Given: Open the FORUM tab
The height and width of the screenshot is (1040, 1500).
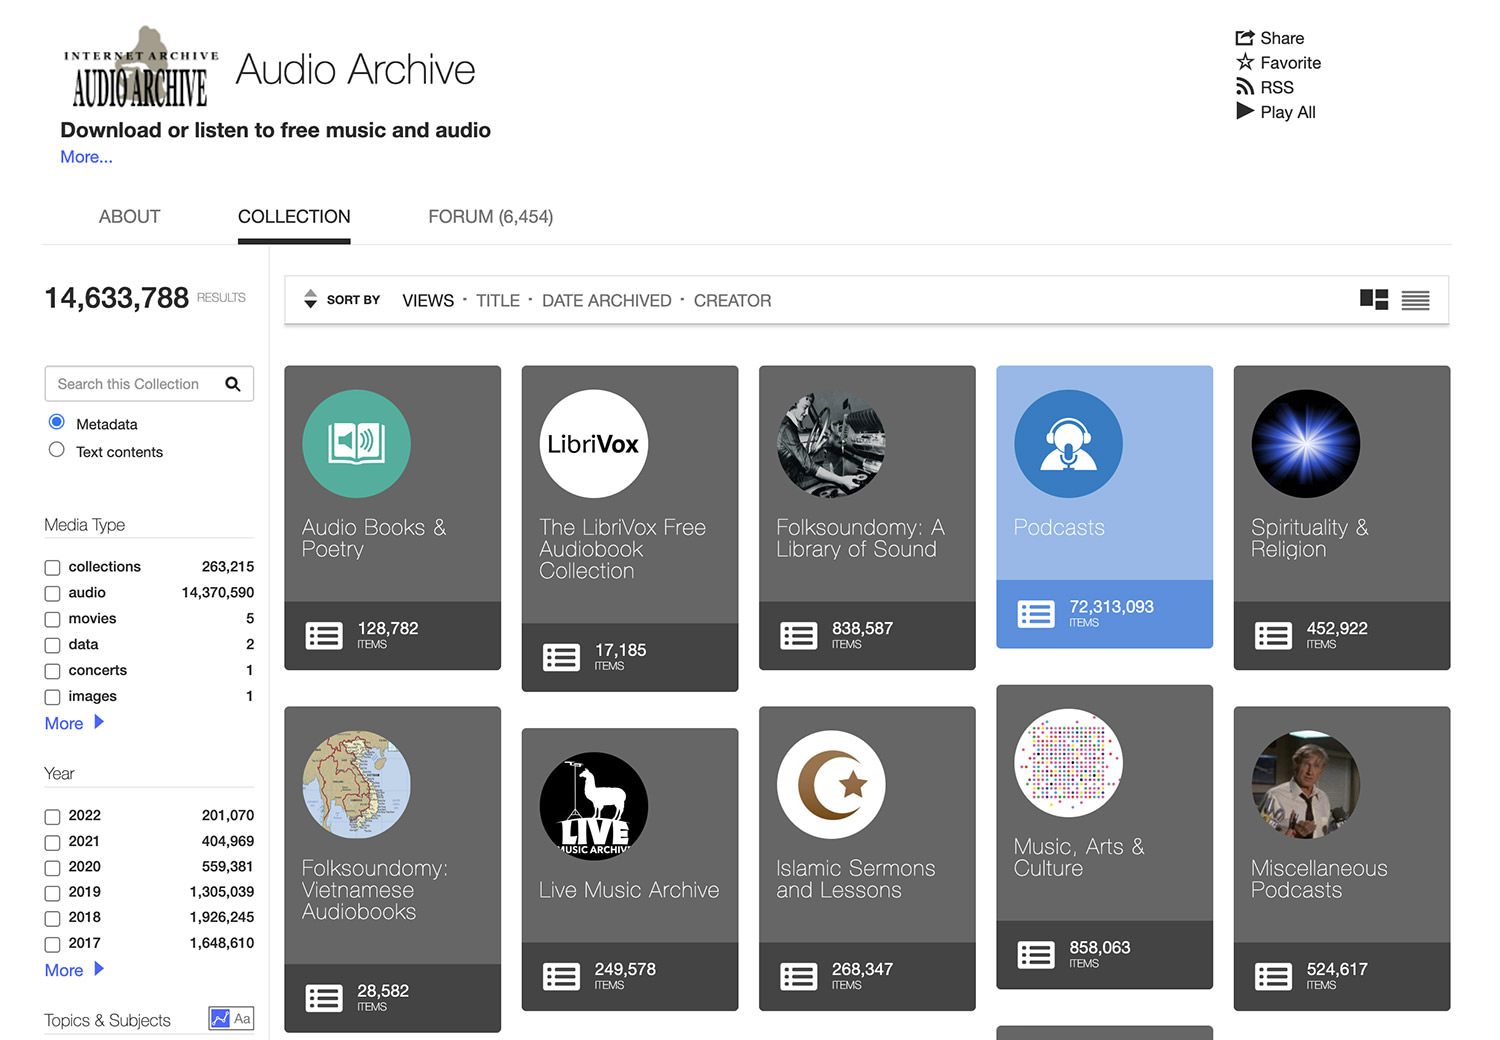Looking at the screenshot, I should point(490,216).
